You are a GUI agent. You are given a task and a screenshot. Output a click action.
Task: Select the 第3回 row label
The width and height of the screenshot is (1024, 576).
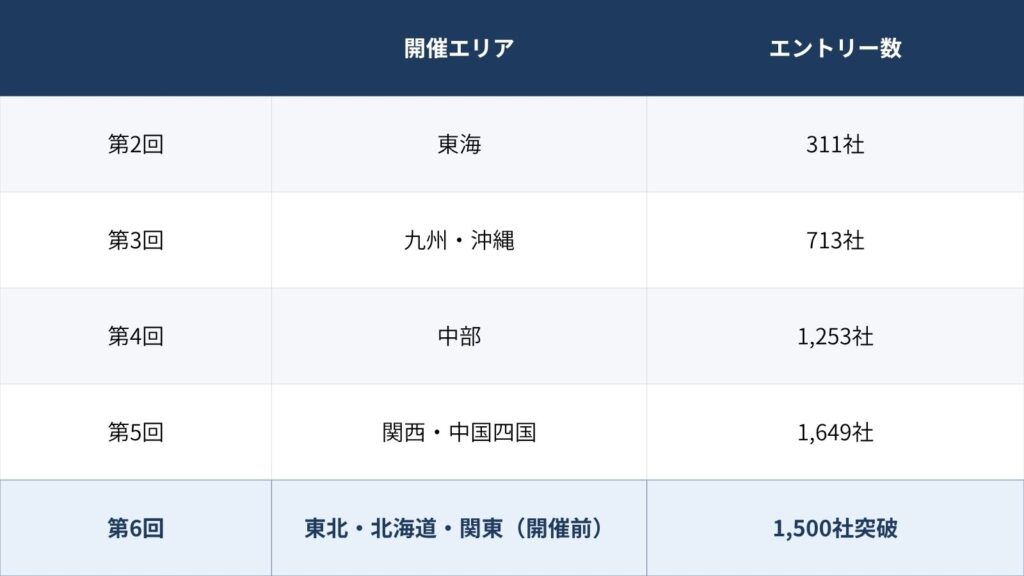136,240
